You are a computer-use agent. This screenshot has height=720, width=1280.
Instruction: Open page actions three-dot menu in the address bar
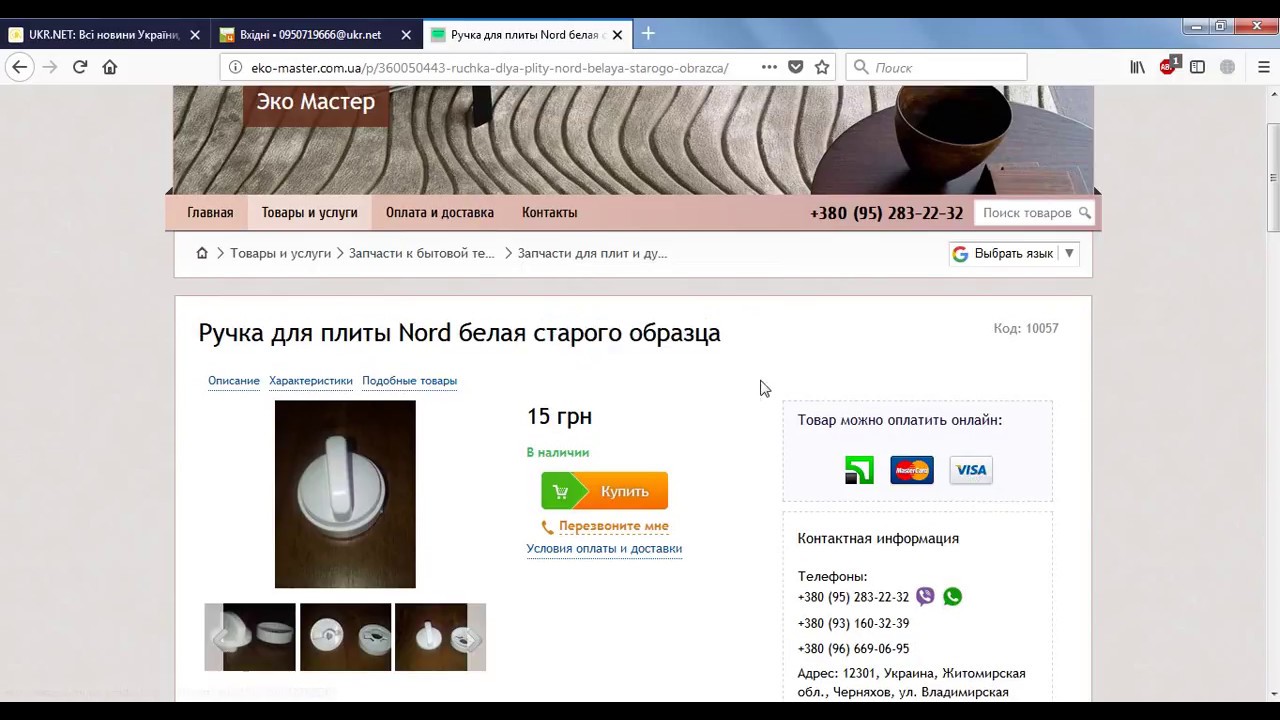pyautogui.click(x=769, y=67)
